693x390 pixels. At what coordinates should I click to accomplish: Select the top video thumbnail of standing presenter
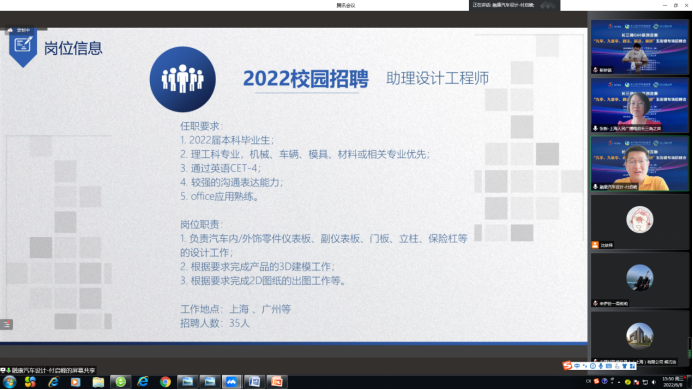640,47
